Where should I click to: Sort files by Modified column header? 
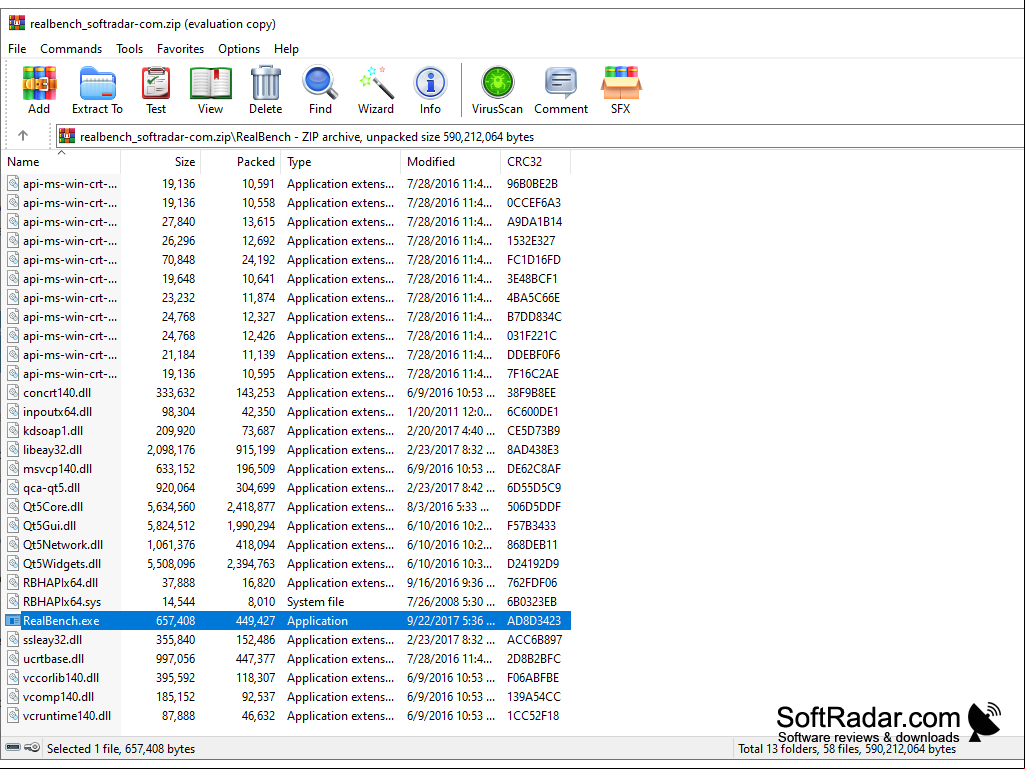click(450, 162)
